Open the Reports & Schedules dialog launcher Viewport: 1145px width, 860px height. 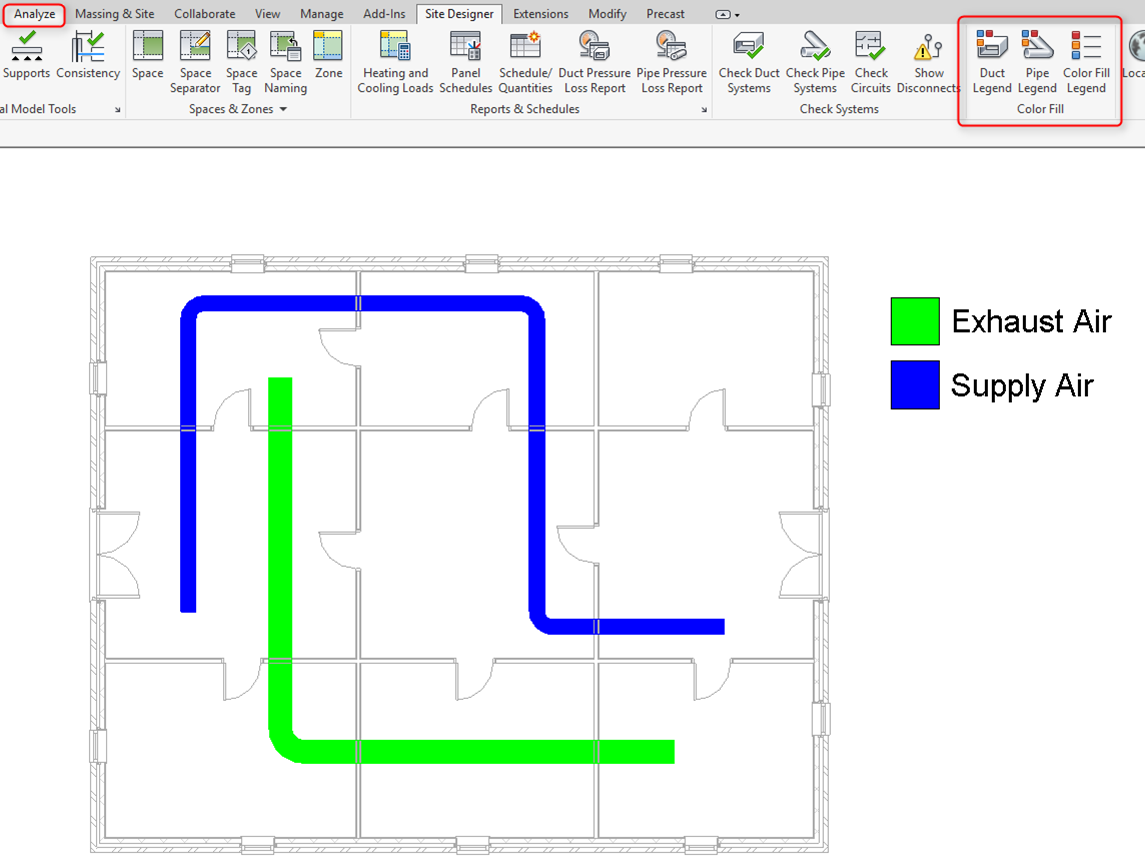click(x=704, y=109)
